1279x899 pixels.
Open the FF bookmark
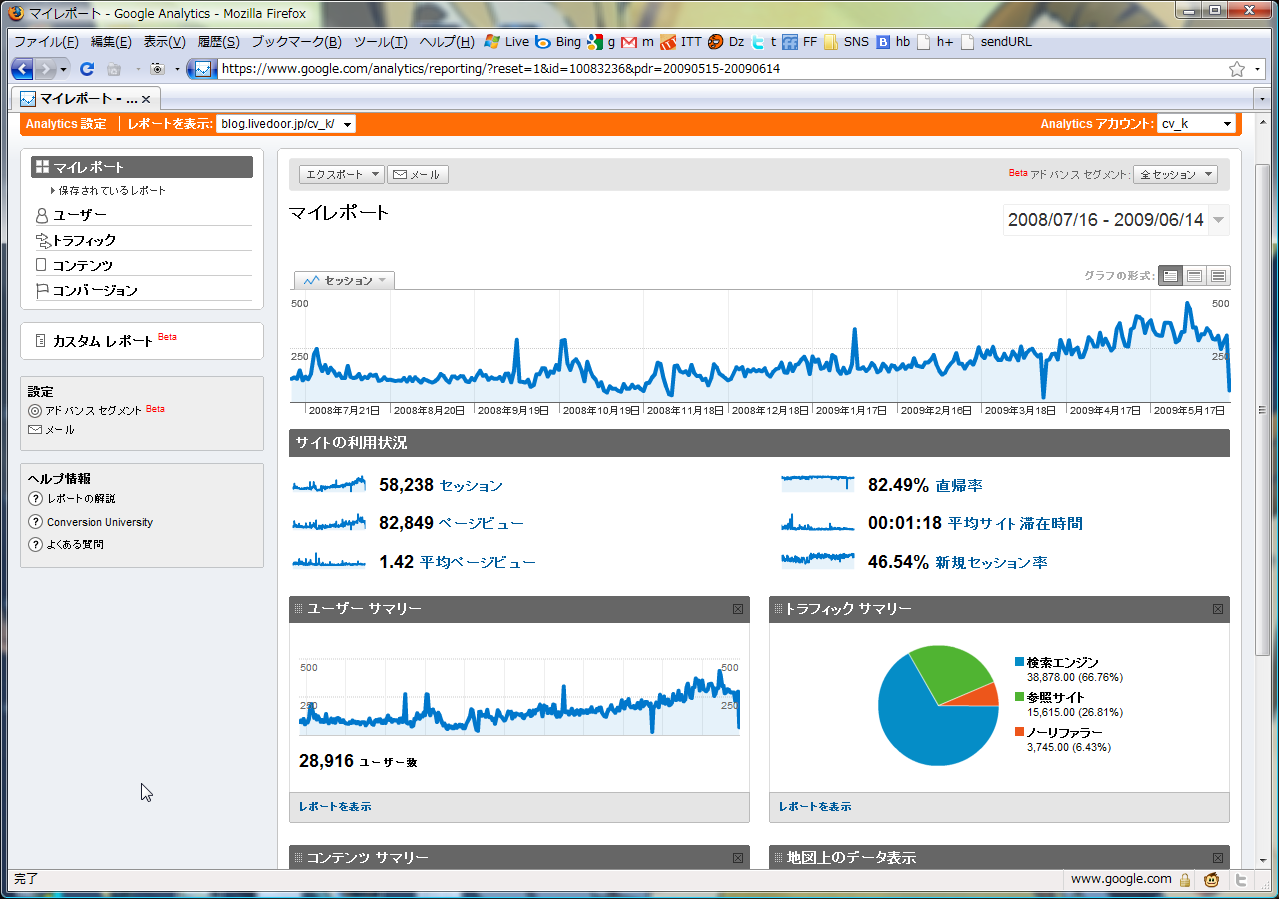pyautogui.click(x=800, y=42)
